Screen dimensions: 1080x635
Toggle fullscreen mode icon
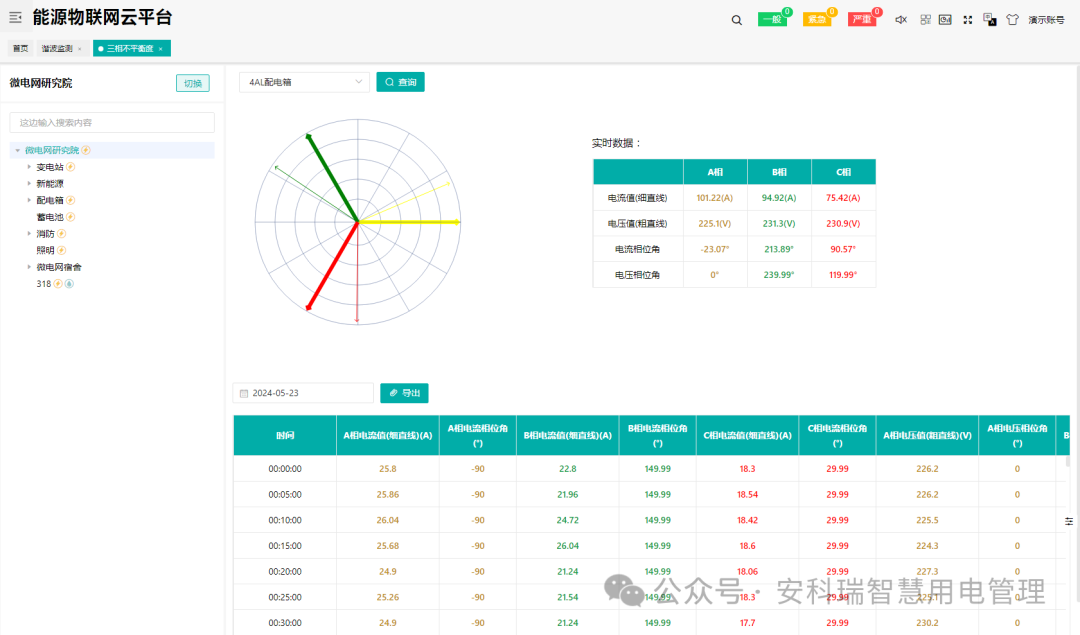pos(968,20)
